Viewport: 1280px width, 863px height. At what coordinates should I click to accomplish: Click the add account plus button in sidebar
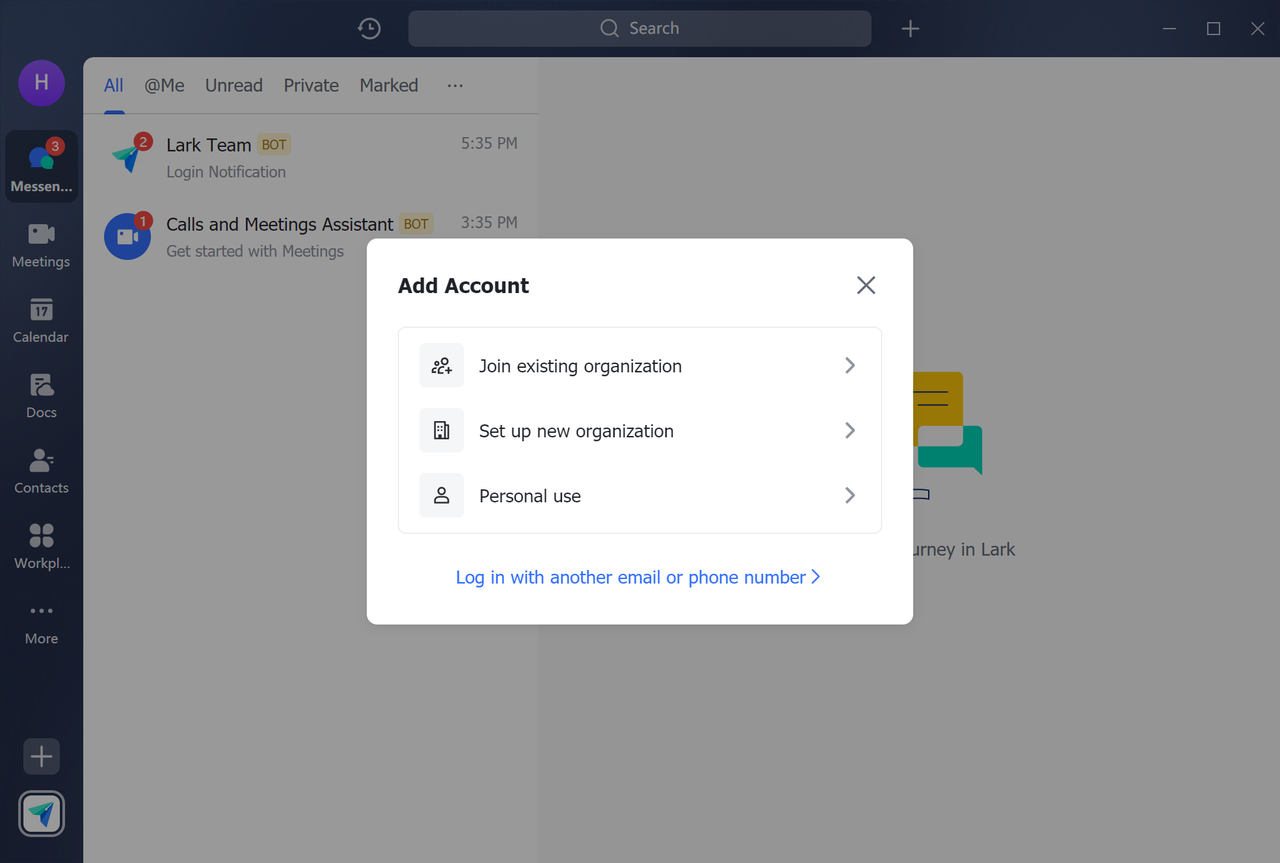click(41, 757)
